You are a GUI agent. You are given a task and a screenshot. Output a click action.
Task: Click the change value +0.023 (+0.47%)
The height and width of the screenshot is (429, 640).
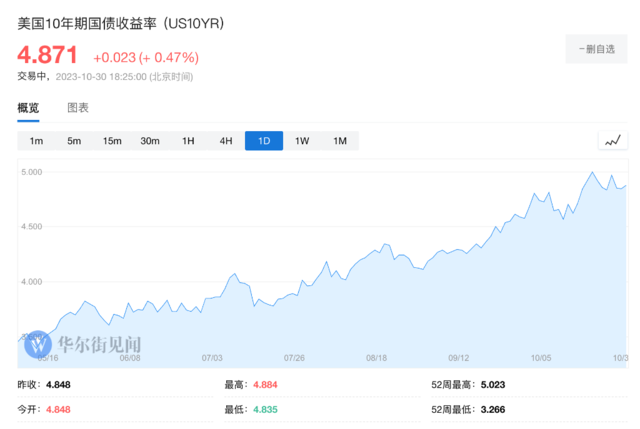[146, 58]
